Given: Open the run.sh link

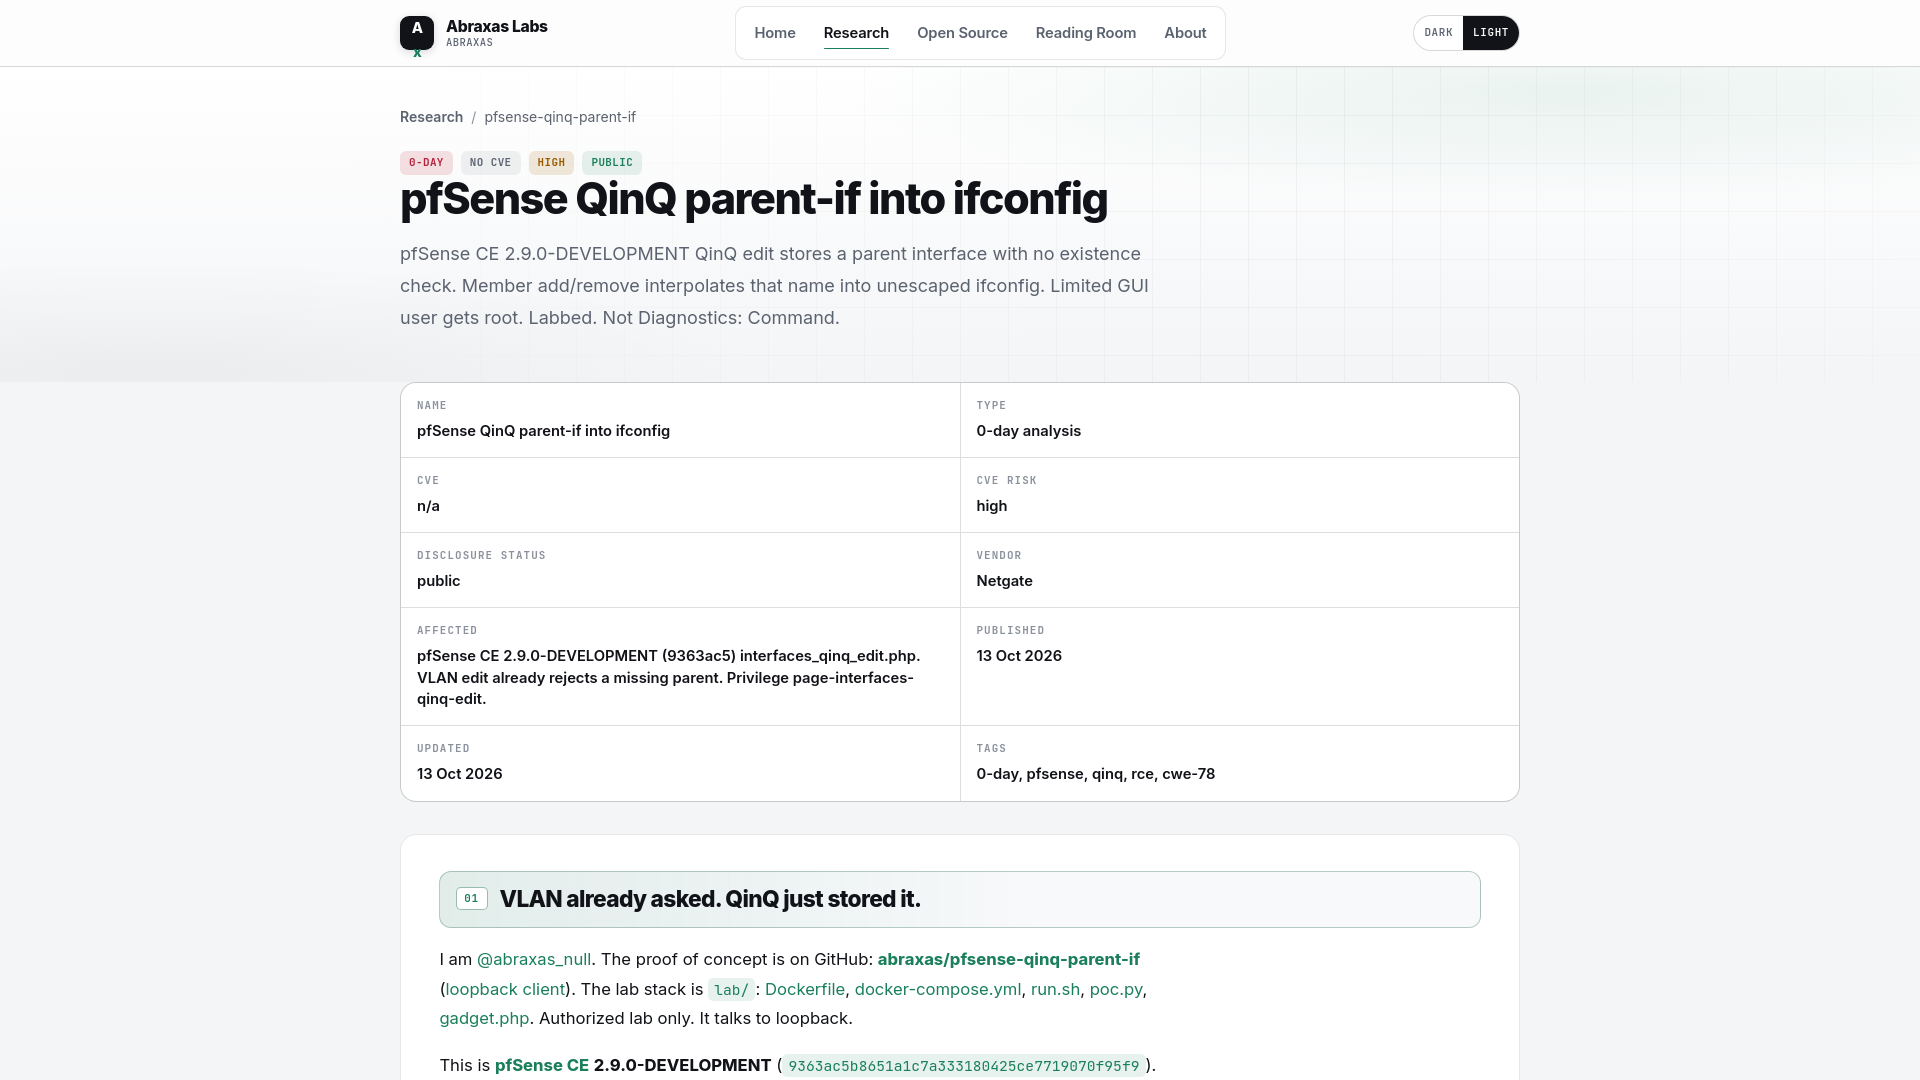Looking at the screenshot, I should click(1055, 990).
